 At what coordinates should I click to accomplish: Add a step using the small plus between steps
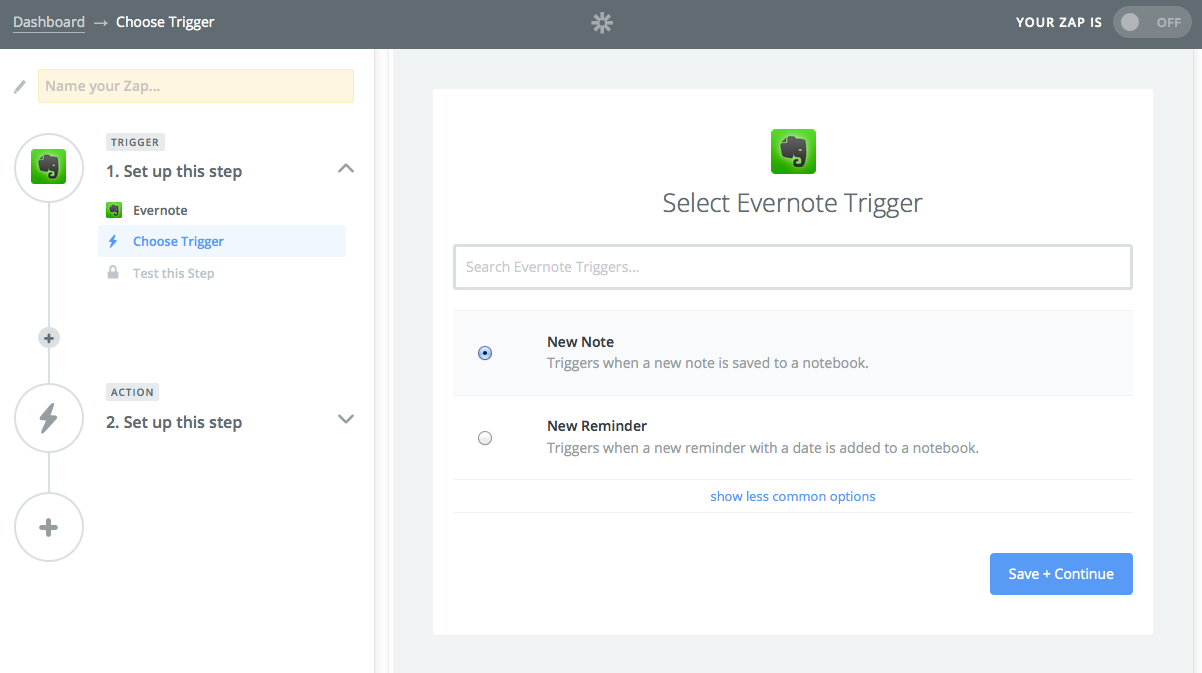point(48,338)
